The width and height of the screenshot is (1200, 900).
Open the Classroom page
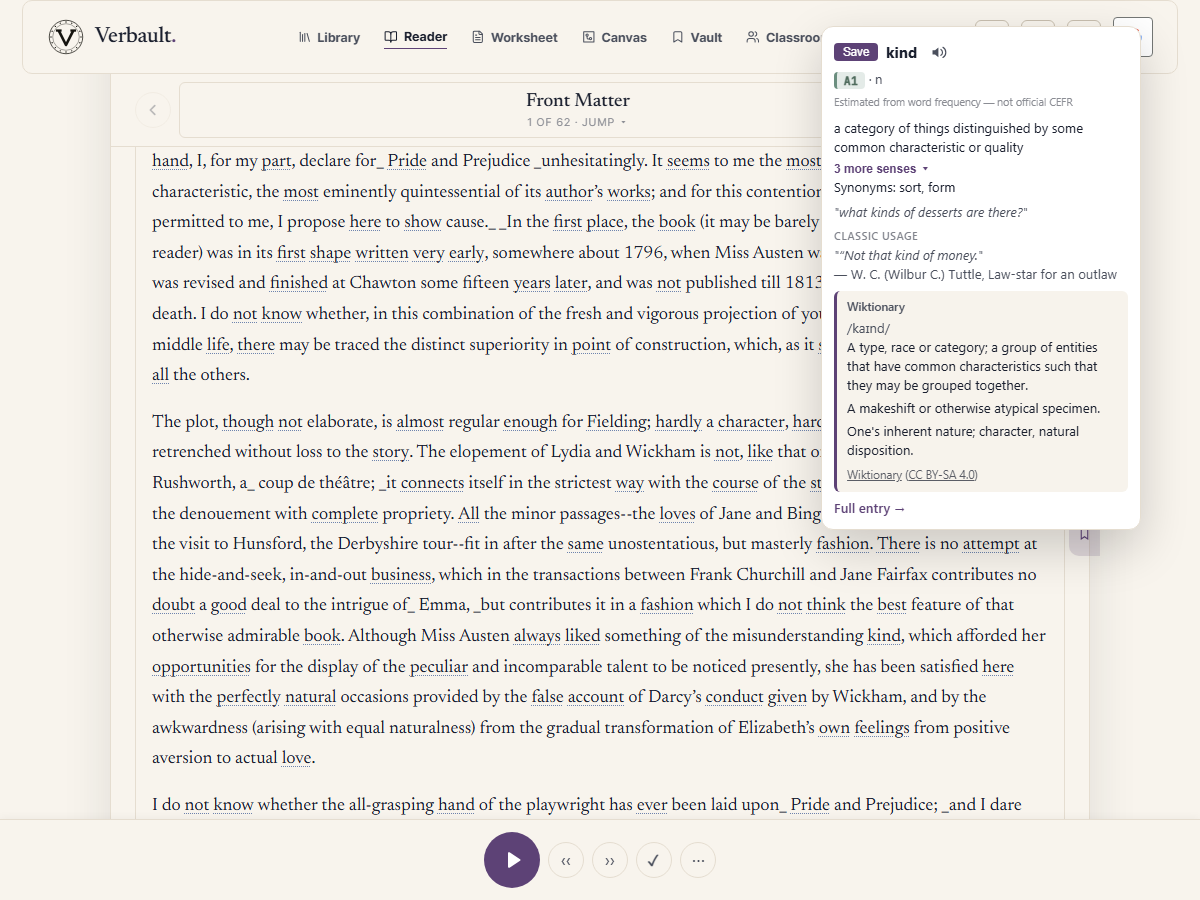click(785, 37)
